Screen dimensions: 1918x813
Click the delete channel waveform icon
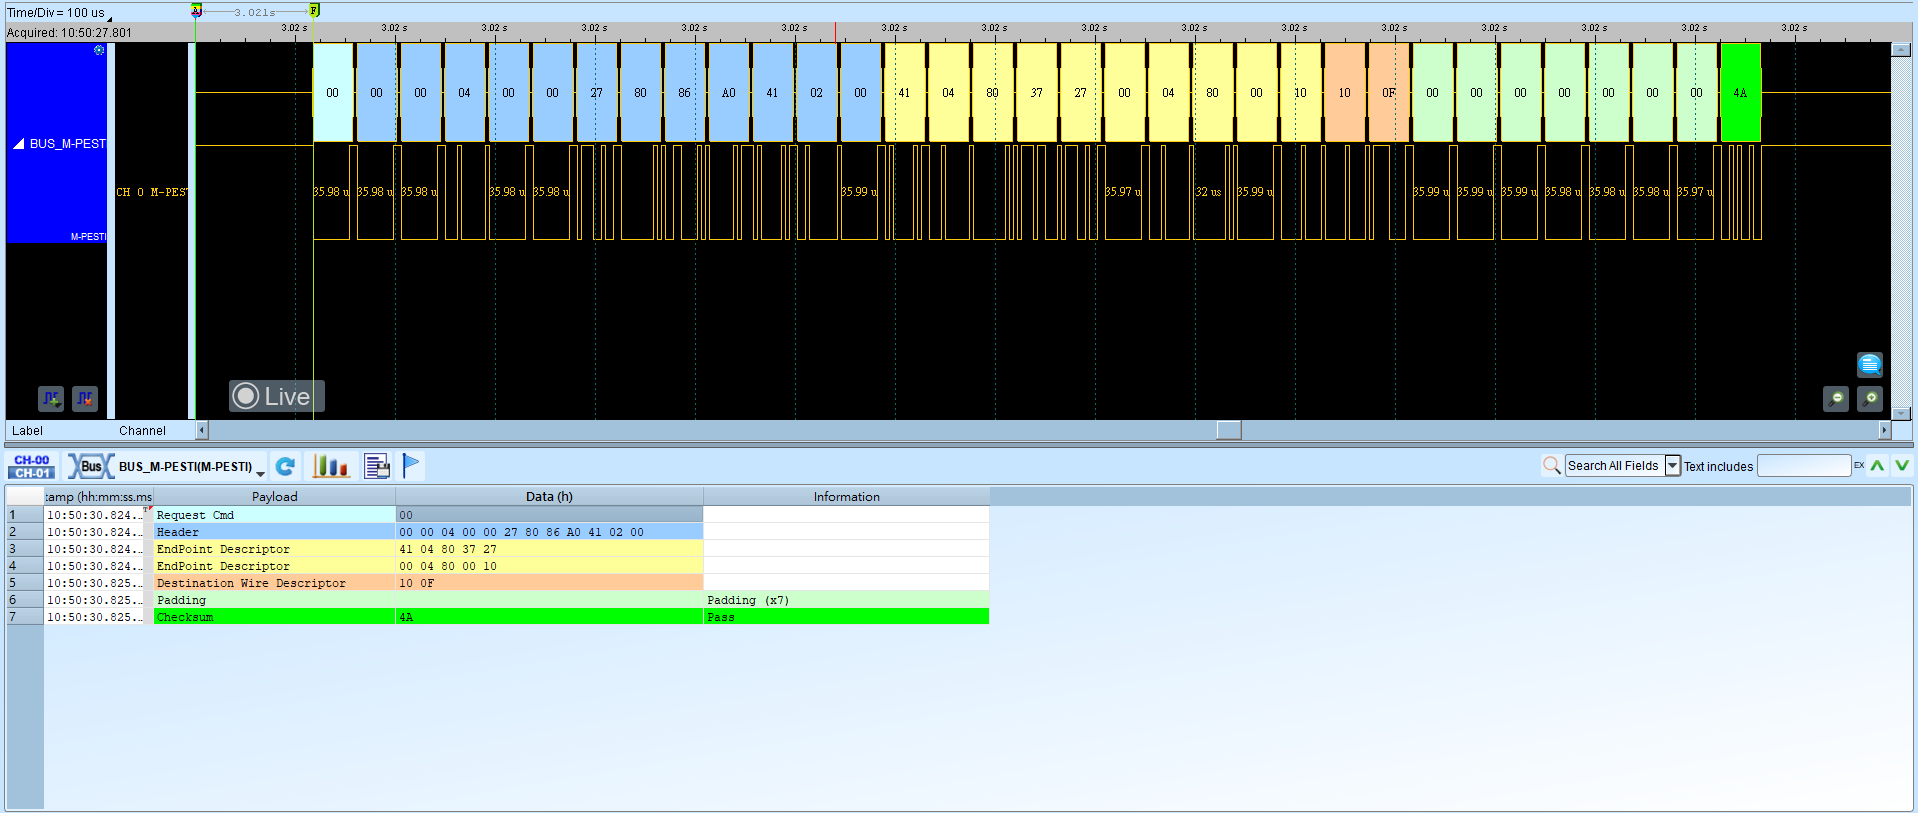click(85, 398)
